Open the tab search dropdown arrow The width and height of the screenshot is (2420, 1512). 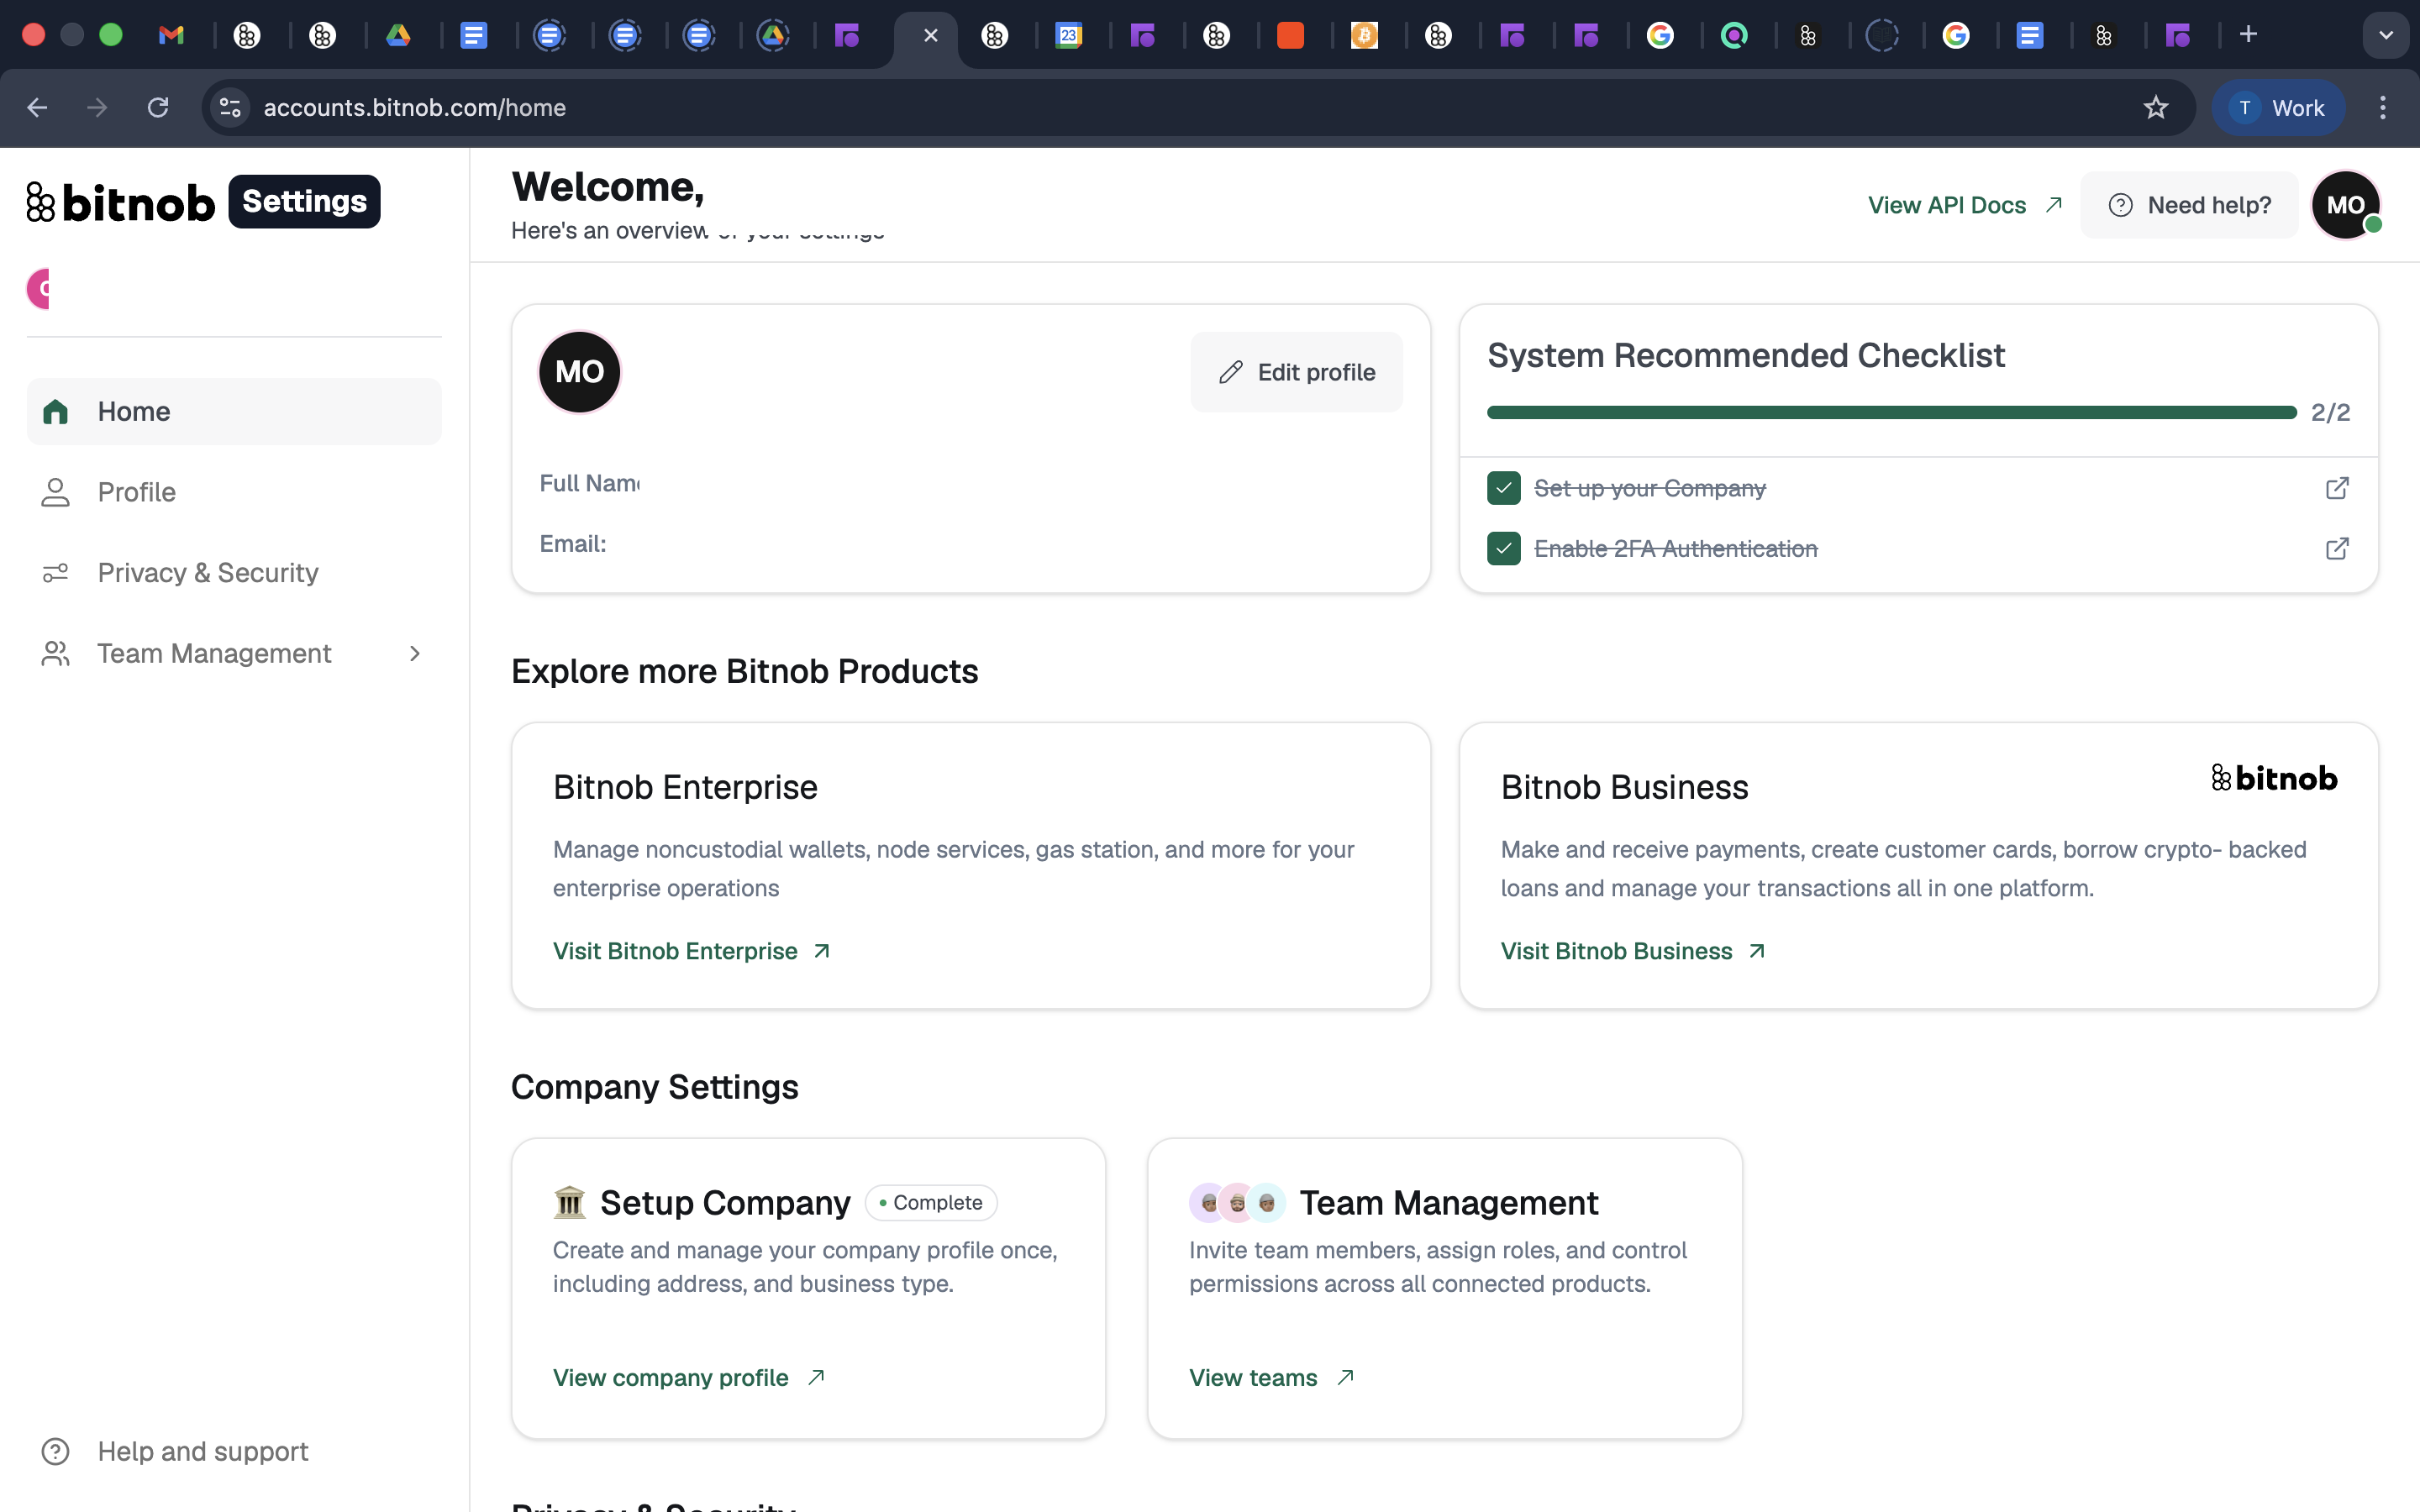[2385, 35]
